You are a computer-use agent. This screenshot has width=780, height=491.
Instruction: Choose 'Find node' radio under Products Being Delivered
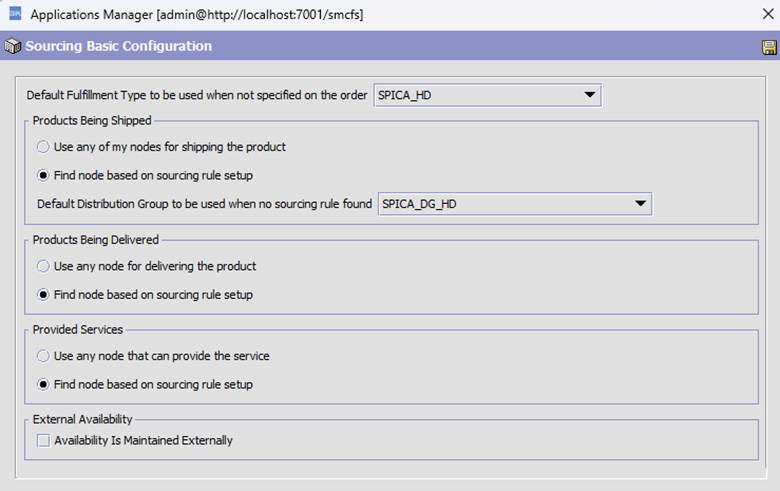click(x=43, y=295)
